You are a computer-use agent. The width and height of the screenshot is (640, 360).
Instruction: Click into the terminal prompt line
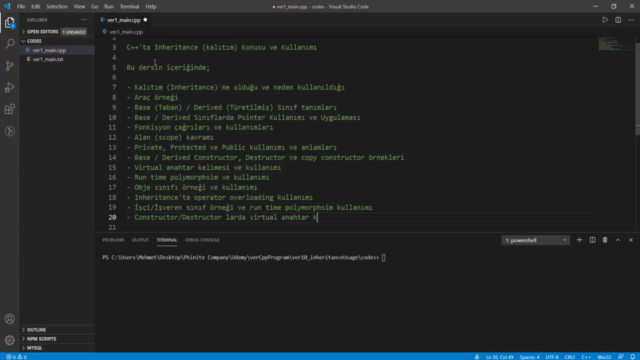(244, 258)
